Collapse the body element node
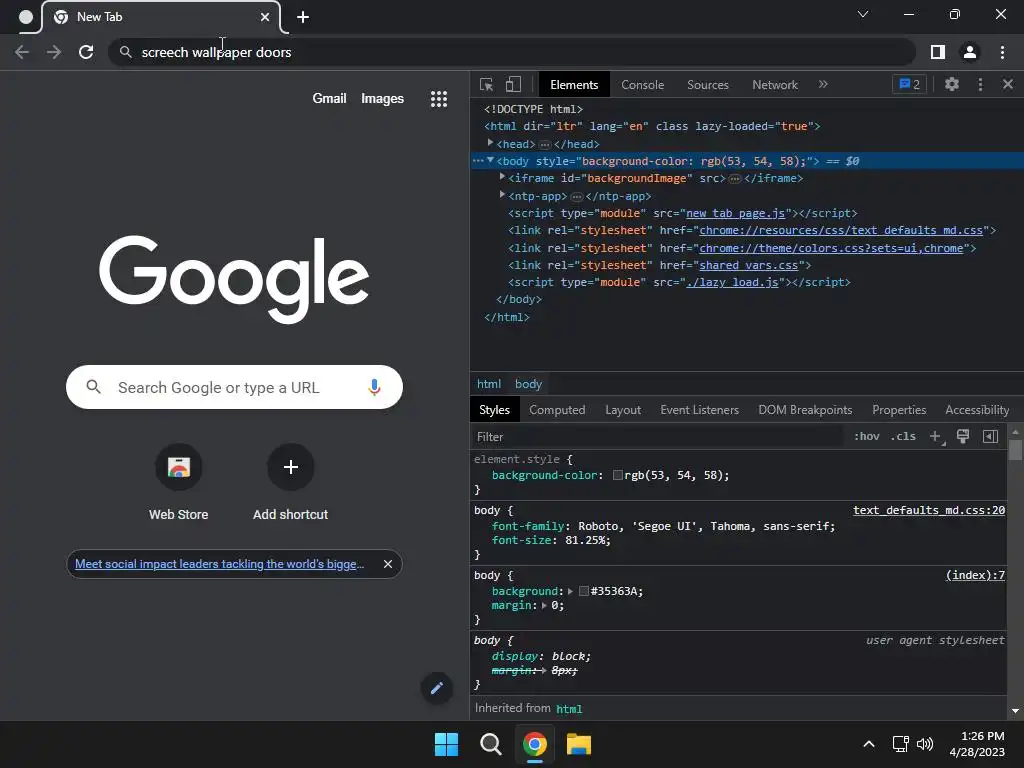Viewport: 1024px width, 768px height. pos(490,160)
